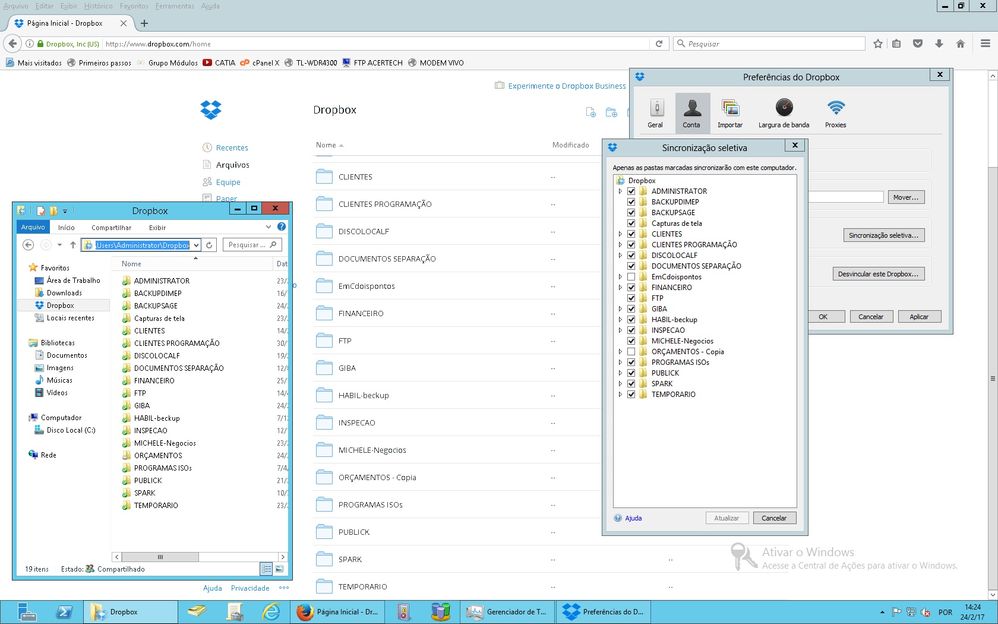Switch to the Exibir ribbon tab

(x=157, y=227)
